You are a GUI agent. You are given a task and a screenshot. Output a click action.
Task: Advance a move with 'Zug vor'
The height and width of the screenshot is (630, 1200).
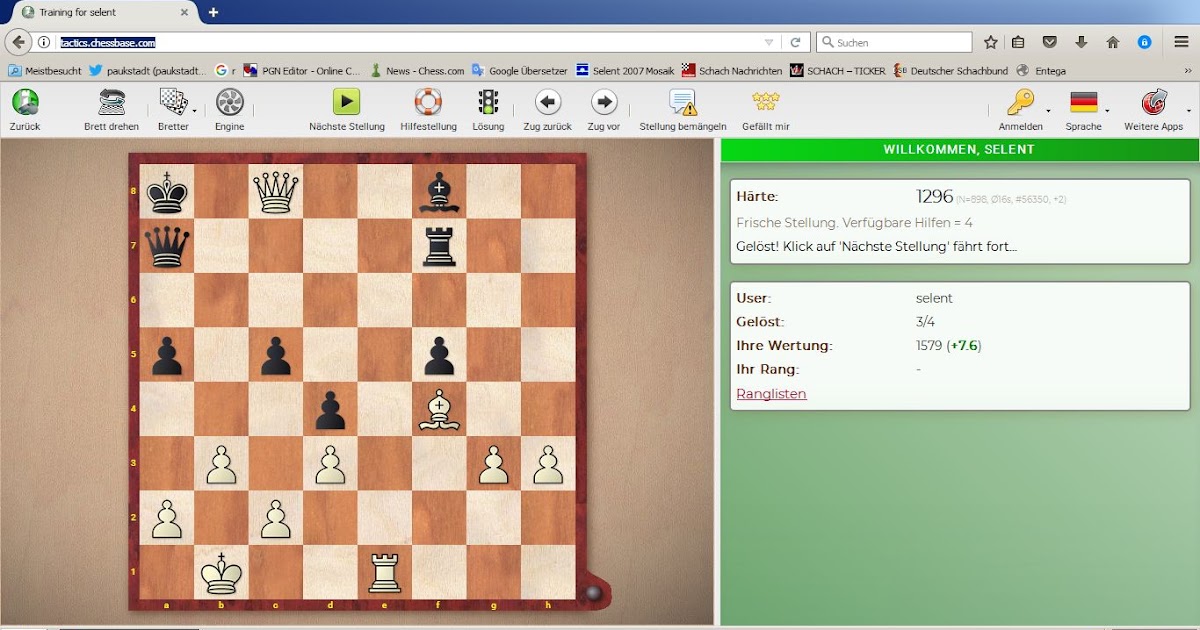click(604, 104)
